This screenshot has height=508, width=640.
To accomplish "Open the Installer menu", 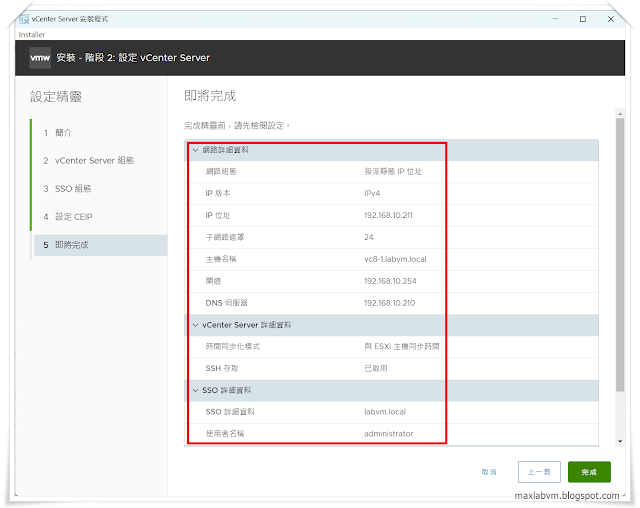I will (x=31, y=35).
